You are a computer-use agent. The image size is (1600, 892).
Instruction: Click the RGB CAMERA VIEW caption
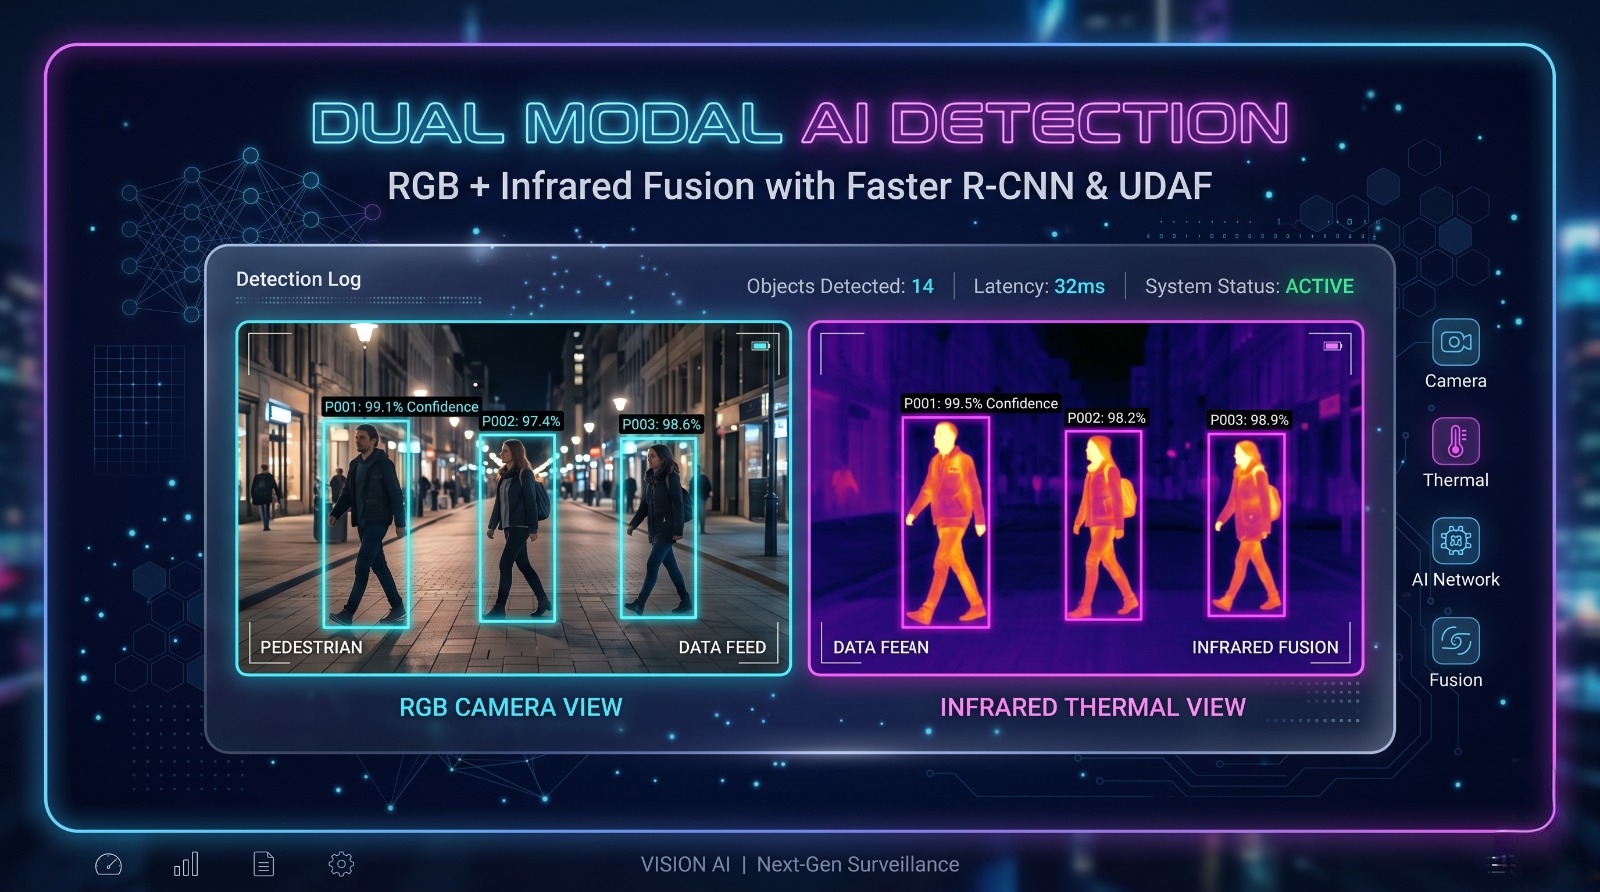[510, 707]
